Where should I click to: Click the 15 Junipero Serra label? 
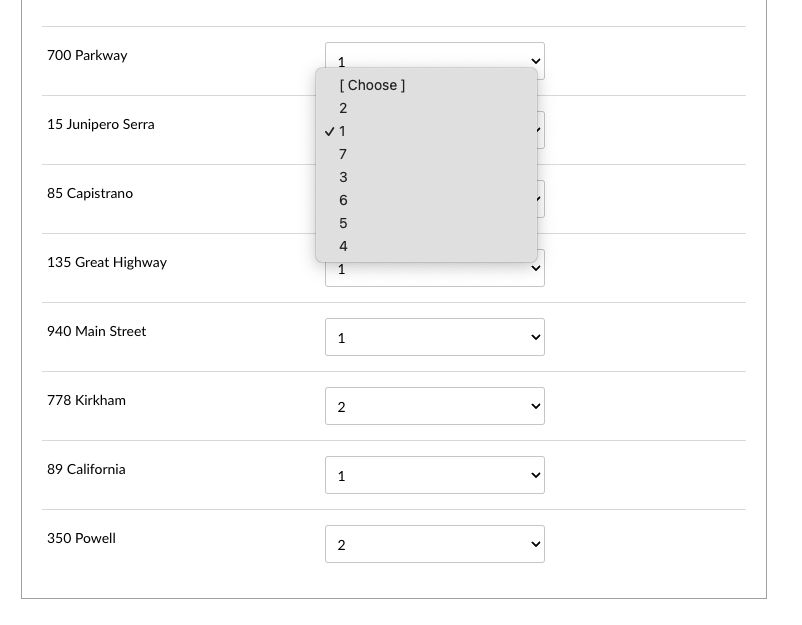[x=100, y=124]
